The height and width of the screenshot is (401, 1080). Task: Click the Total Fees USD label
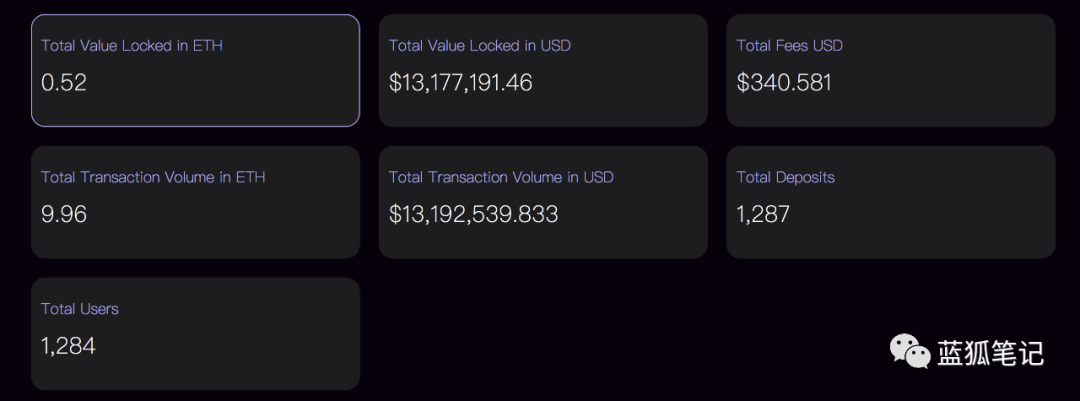pos(790,45)
